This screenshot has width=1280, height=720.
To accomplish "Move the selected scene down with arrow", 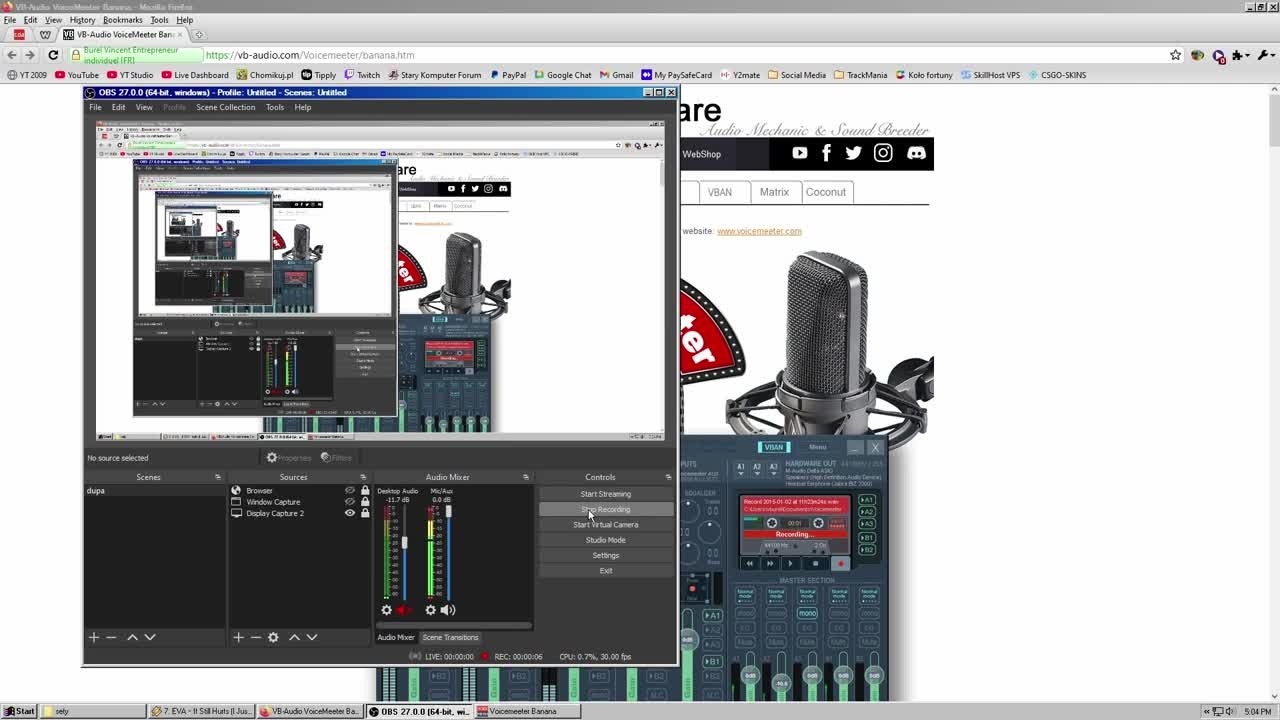I will 150,637.
